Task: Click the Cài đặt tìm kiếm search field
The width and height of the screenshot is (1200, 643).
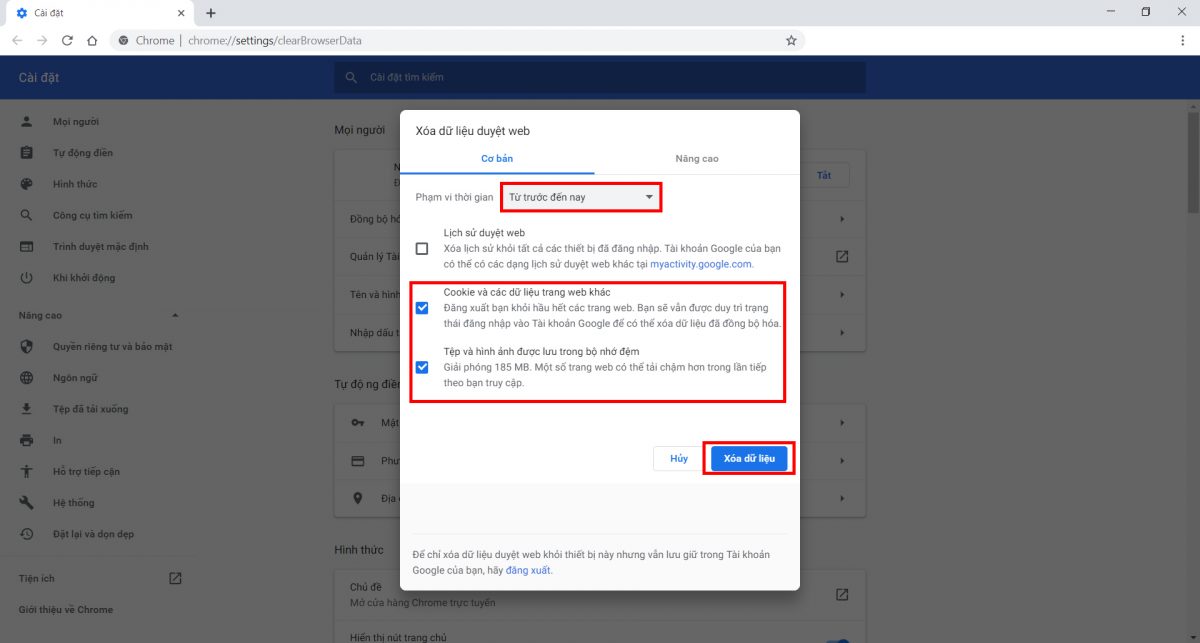Action: [600, 77]
